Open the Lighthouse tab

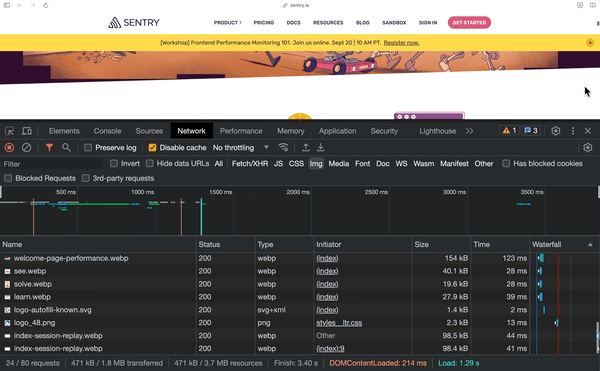coord(437,131)
